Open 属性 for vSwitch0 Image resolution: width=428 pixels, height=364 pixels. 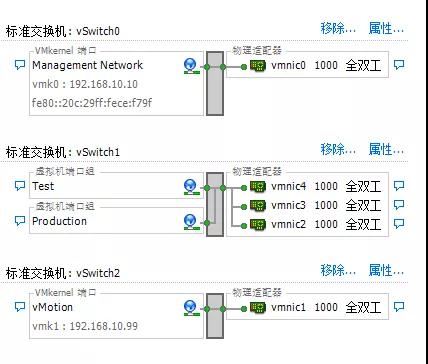click(x=386, y=28)
